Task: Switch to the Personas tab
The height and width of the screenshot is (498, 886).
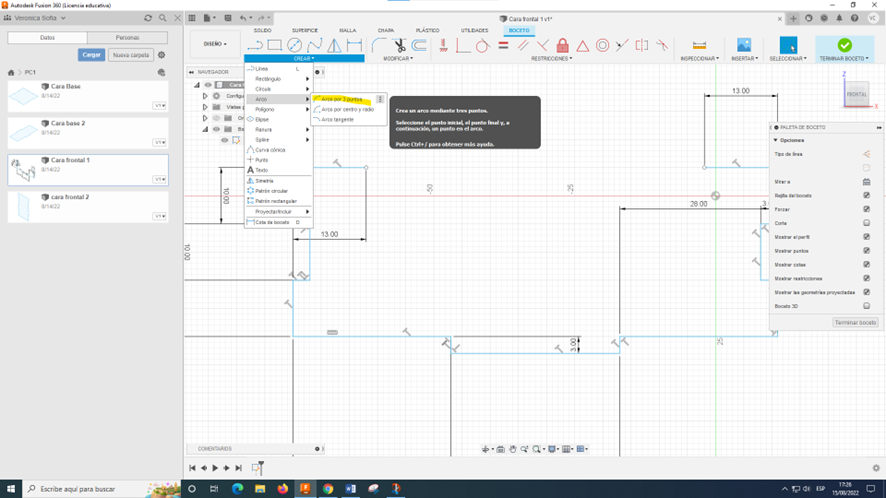Action: coord(128,38)
